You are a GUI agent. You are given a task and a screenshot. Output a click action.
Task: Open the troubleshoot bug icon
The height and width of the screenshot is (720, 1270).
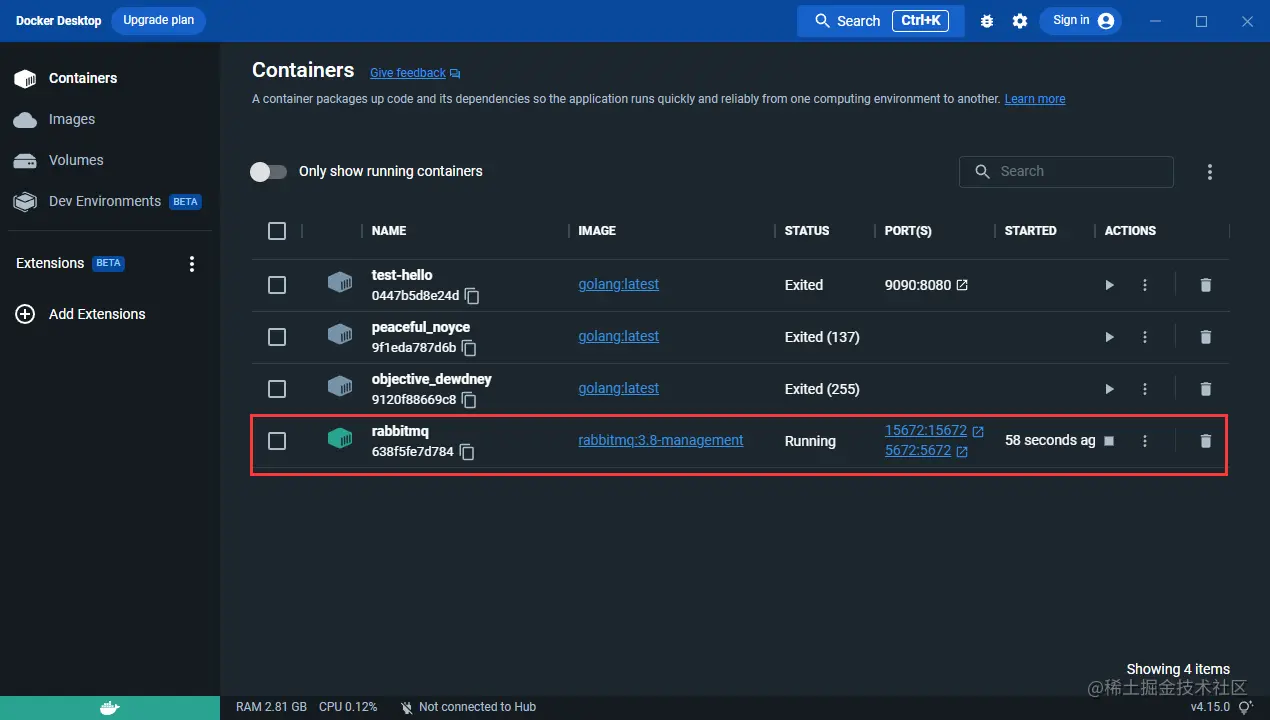pyautogui.click(x=987, y=21)
